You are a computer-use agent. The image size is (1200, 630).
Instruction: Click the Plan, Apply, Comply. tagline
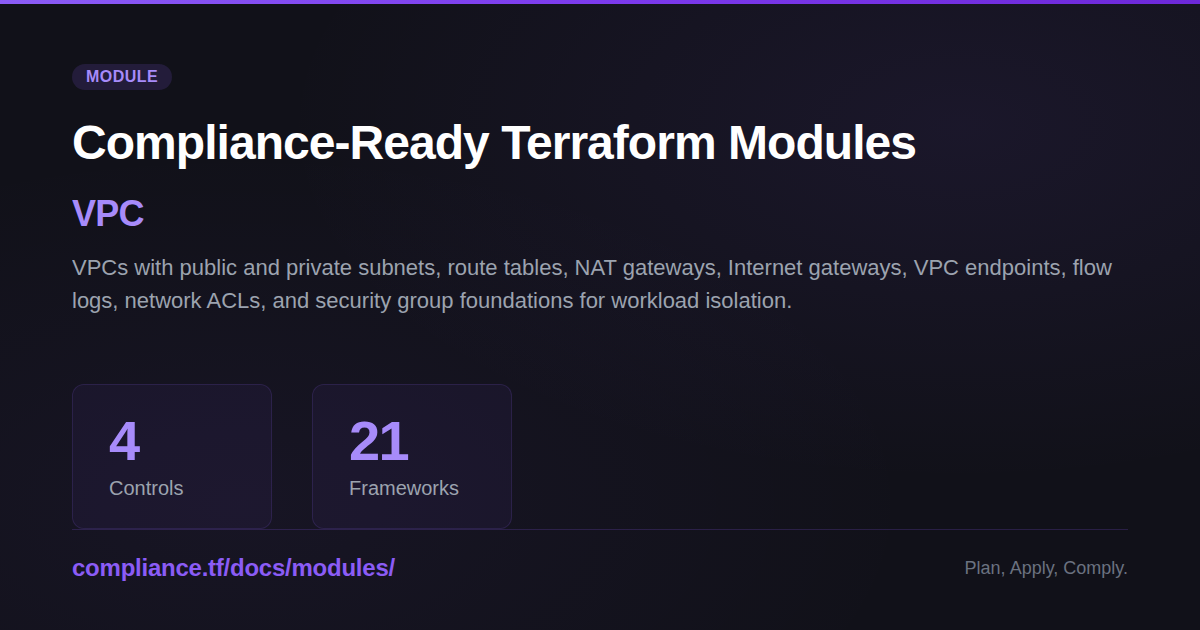(1046, 568)
